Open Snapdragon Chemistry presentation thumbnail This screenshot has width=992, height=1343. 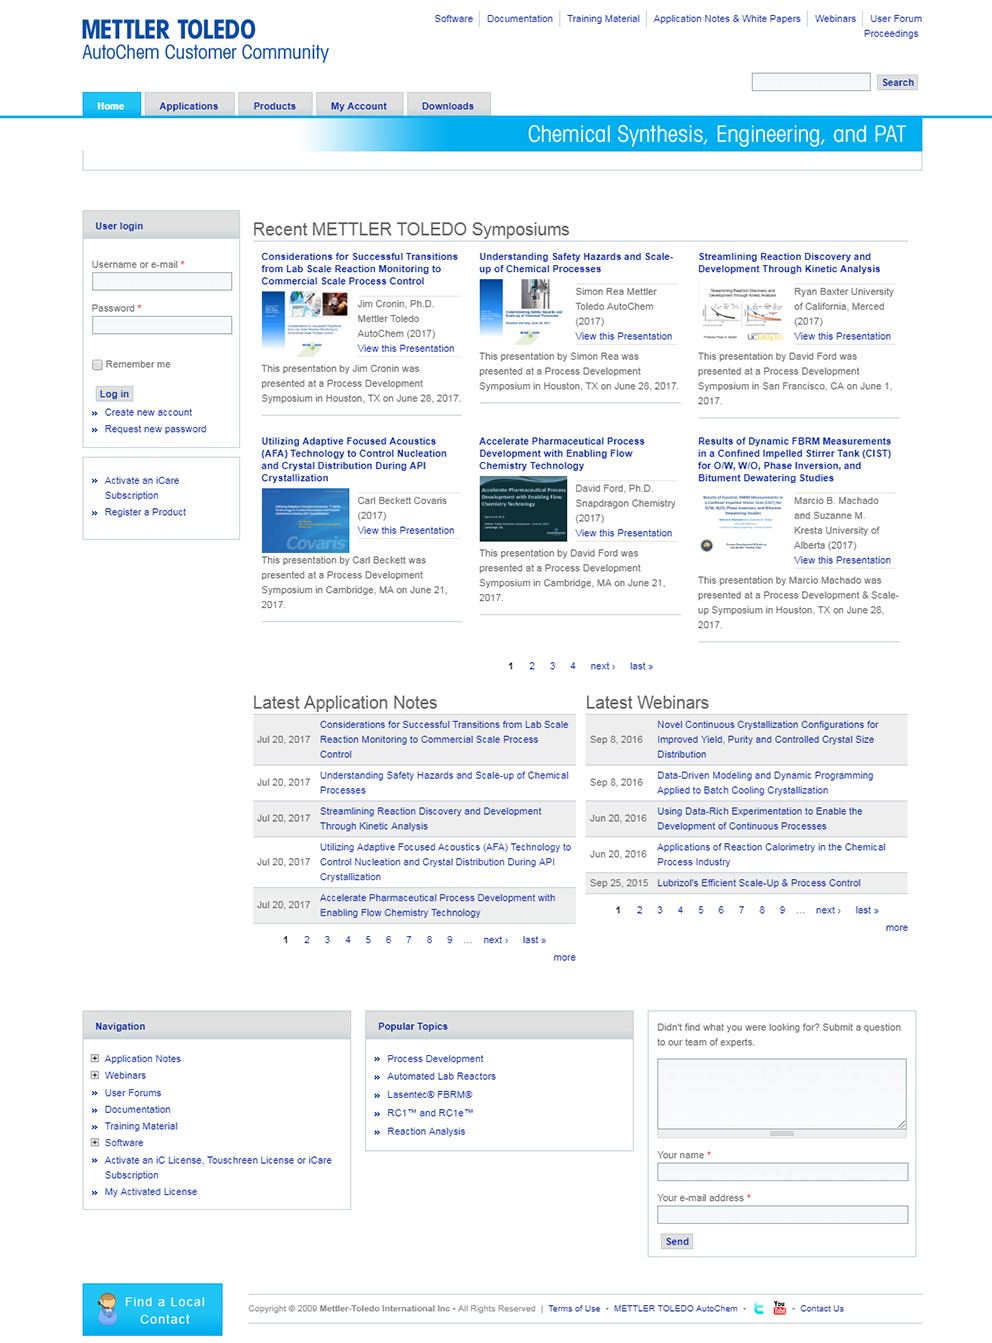point(522,510)
